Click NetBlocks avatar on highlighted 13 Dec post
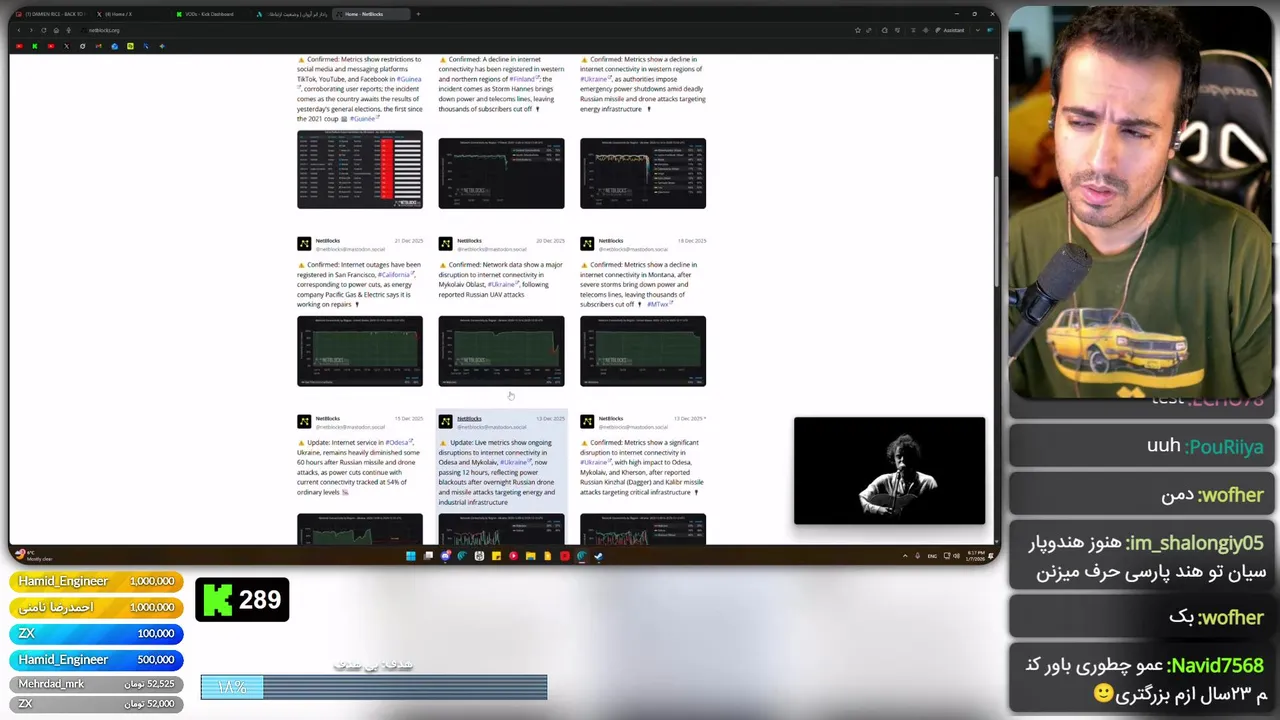Screen dimensions: 1280x720 click(x=445, y=422)
